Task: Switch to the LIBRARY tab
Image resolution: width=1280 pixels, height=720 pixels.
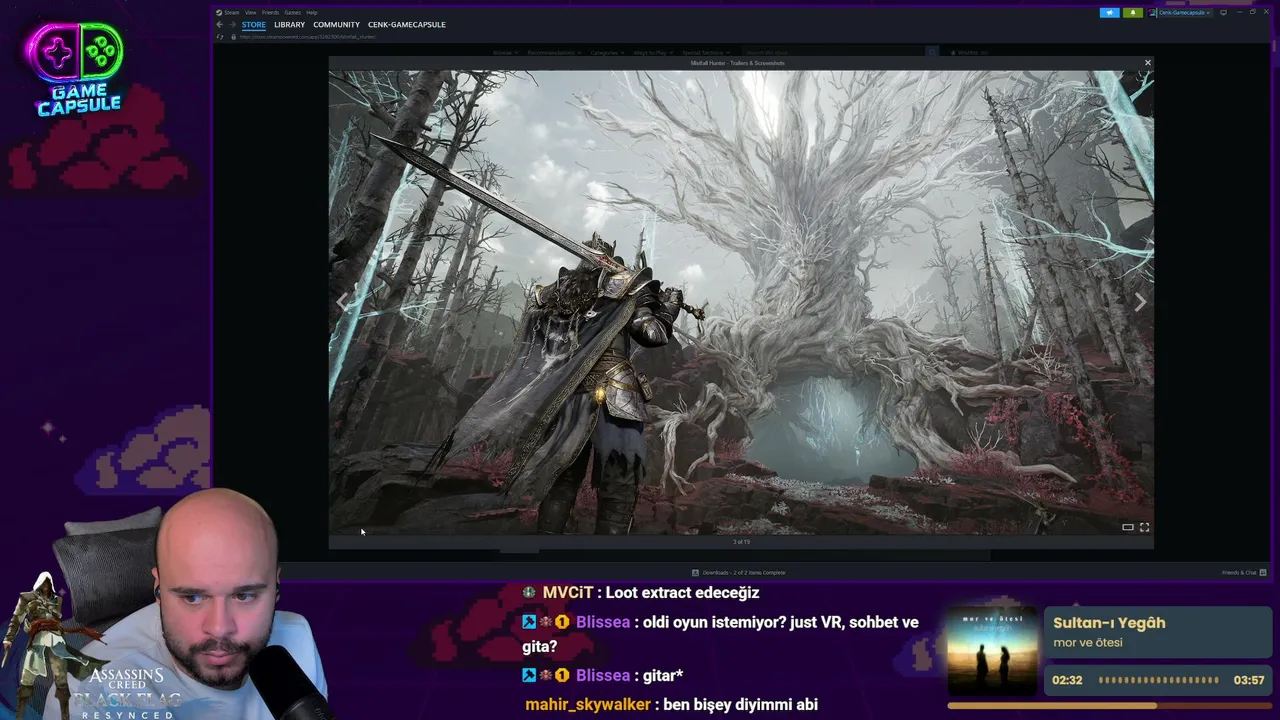Action: pyautogui.click(x=289, y=24)
